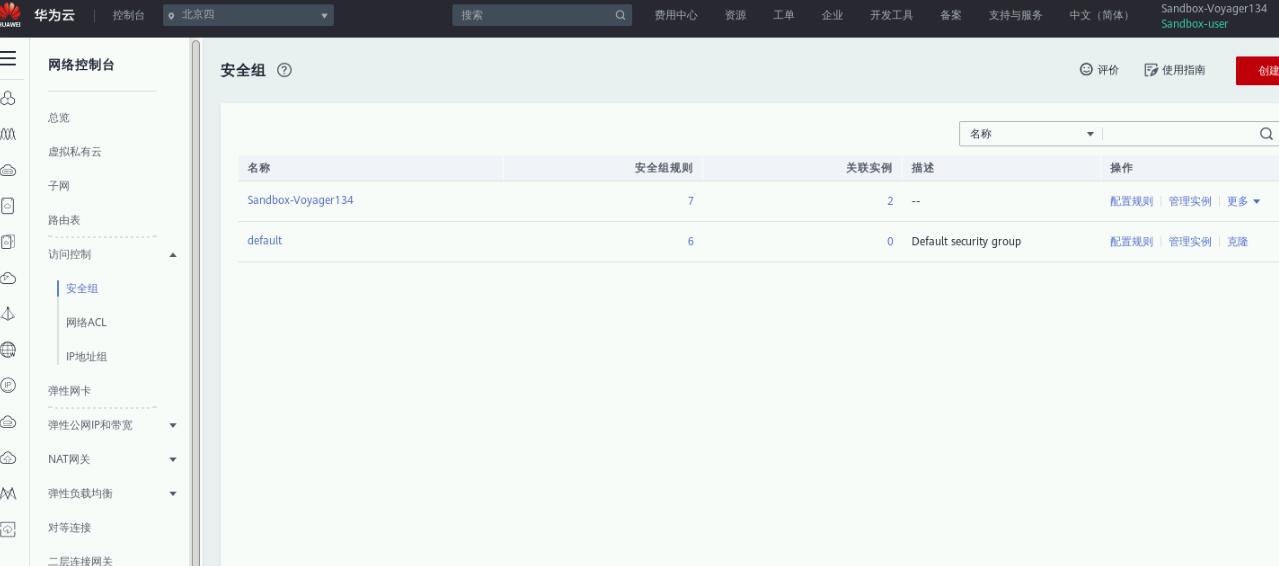Image resolution: width=1279 pixels, height=566 pixels.
Task: Click the 关联实例 column header
Action: (x=870, y=168)
